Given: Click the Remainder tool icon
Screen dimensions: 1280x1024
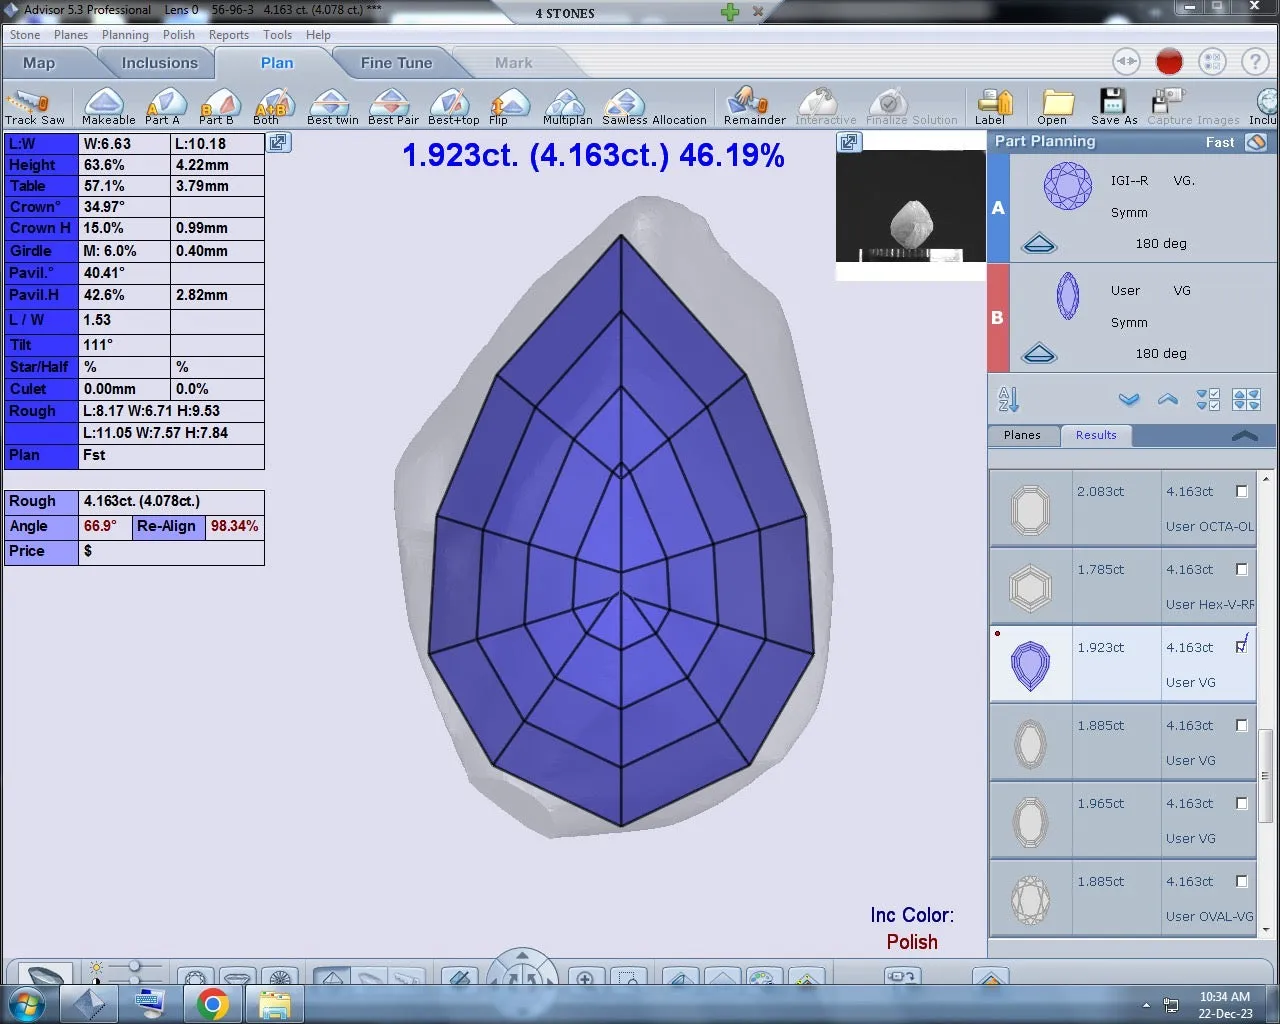Looking at the screenshot, I should tap(754, 107).
